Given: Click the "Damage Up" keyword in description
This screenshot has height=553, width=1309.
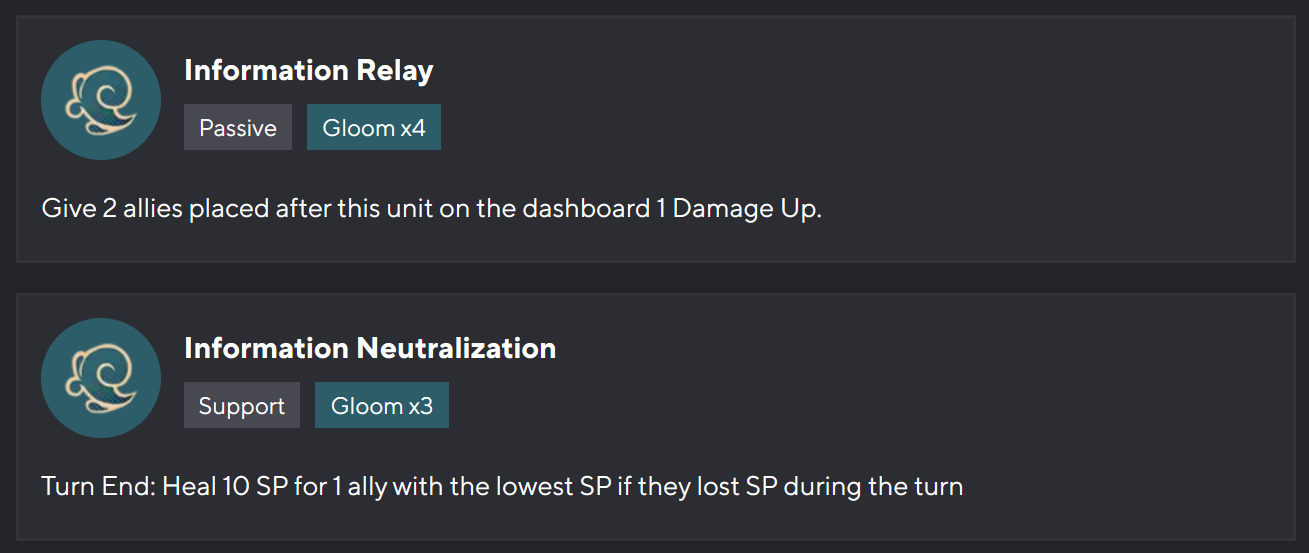Looking at the screenshot, I should coord(745,210).
